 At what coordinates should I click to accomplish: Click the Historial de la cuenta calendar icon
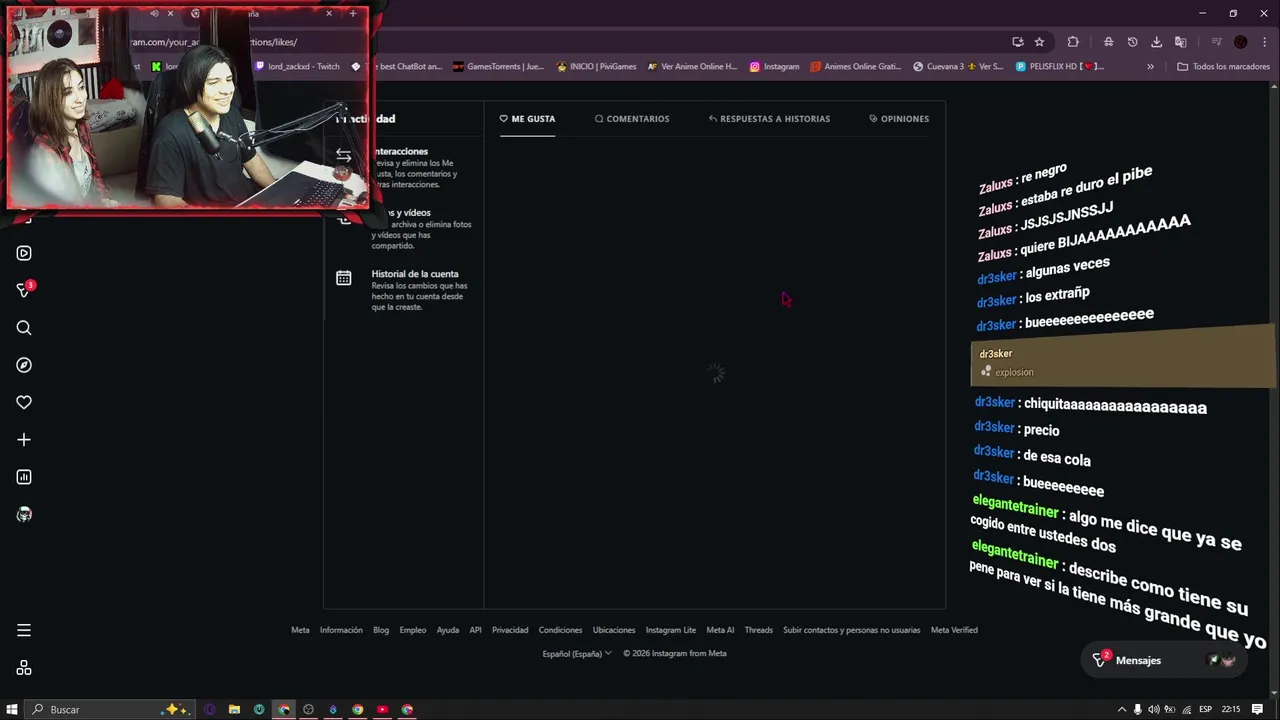pos(343,278)
